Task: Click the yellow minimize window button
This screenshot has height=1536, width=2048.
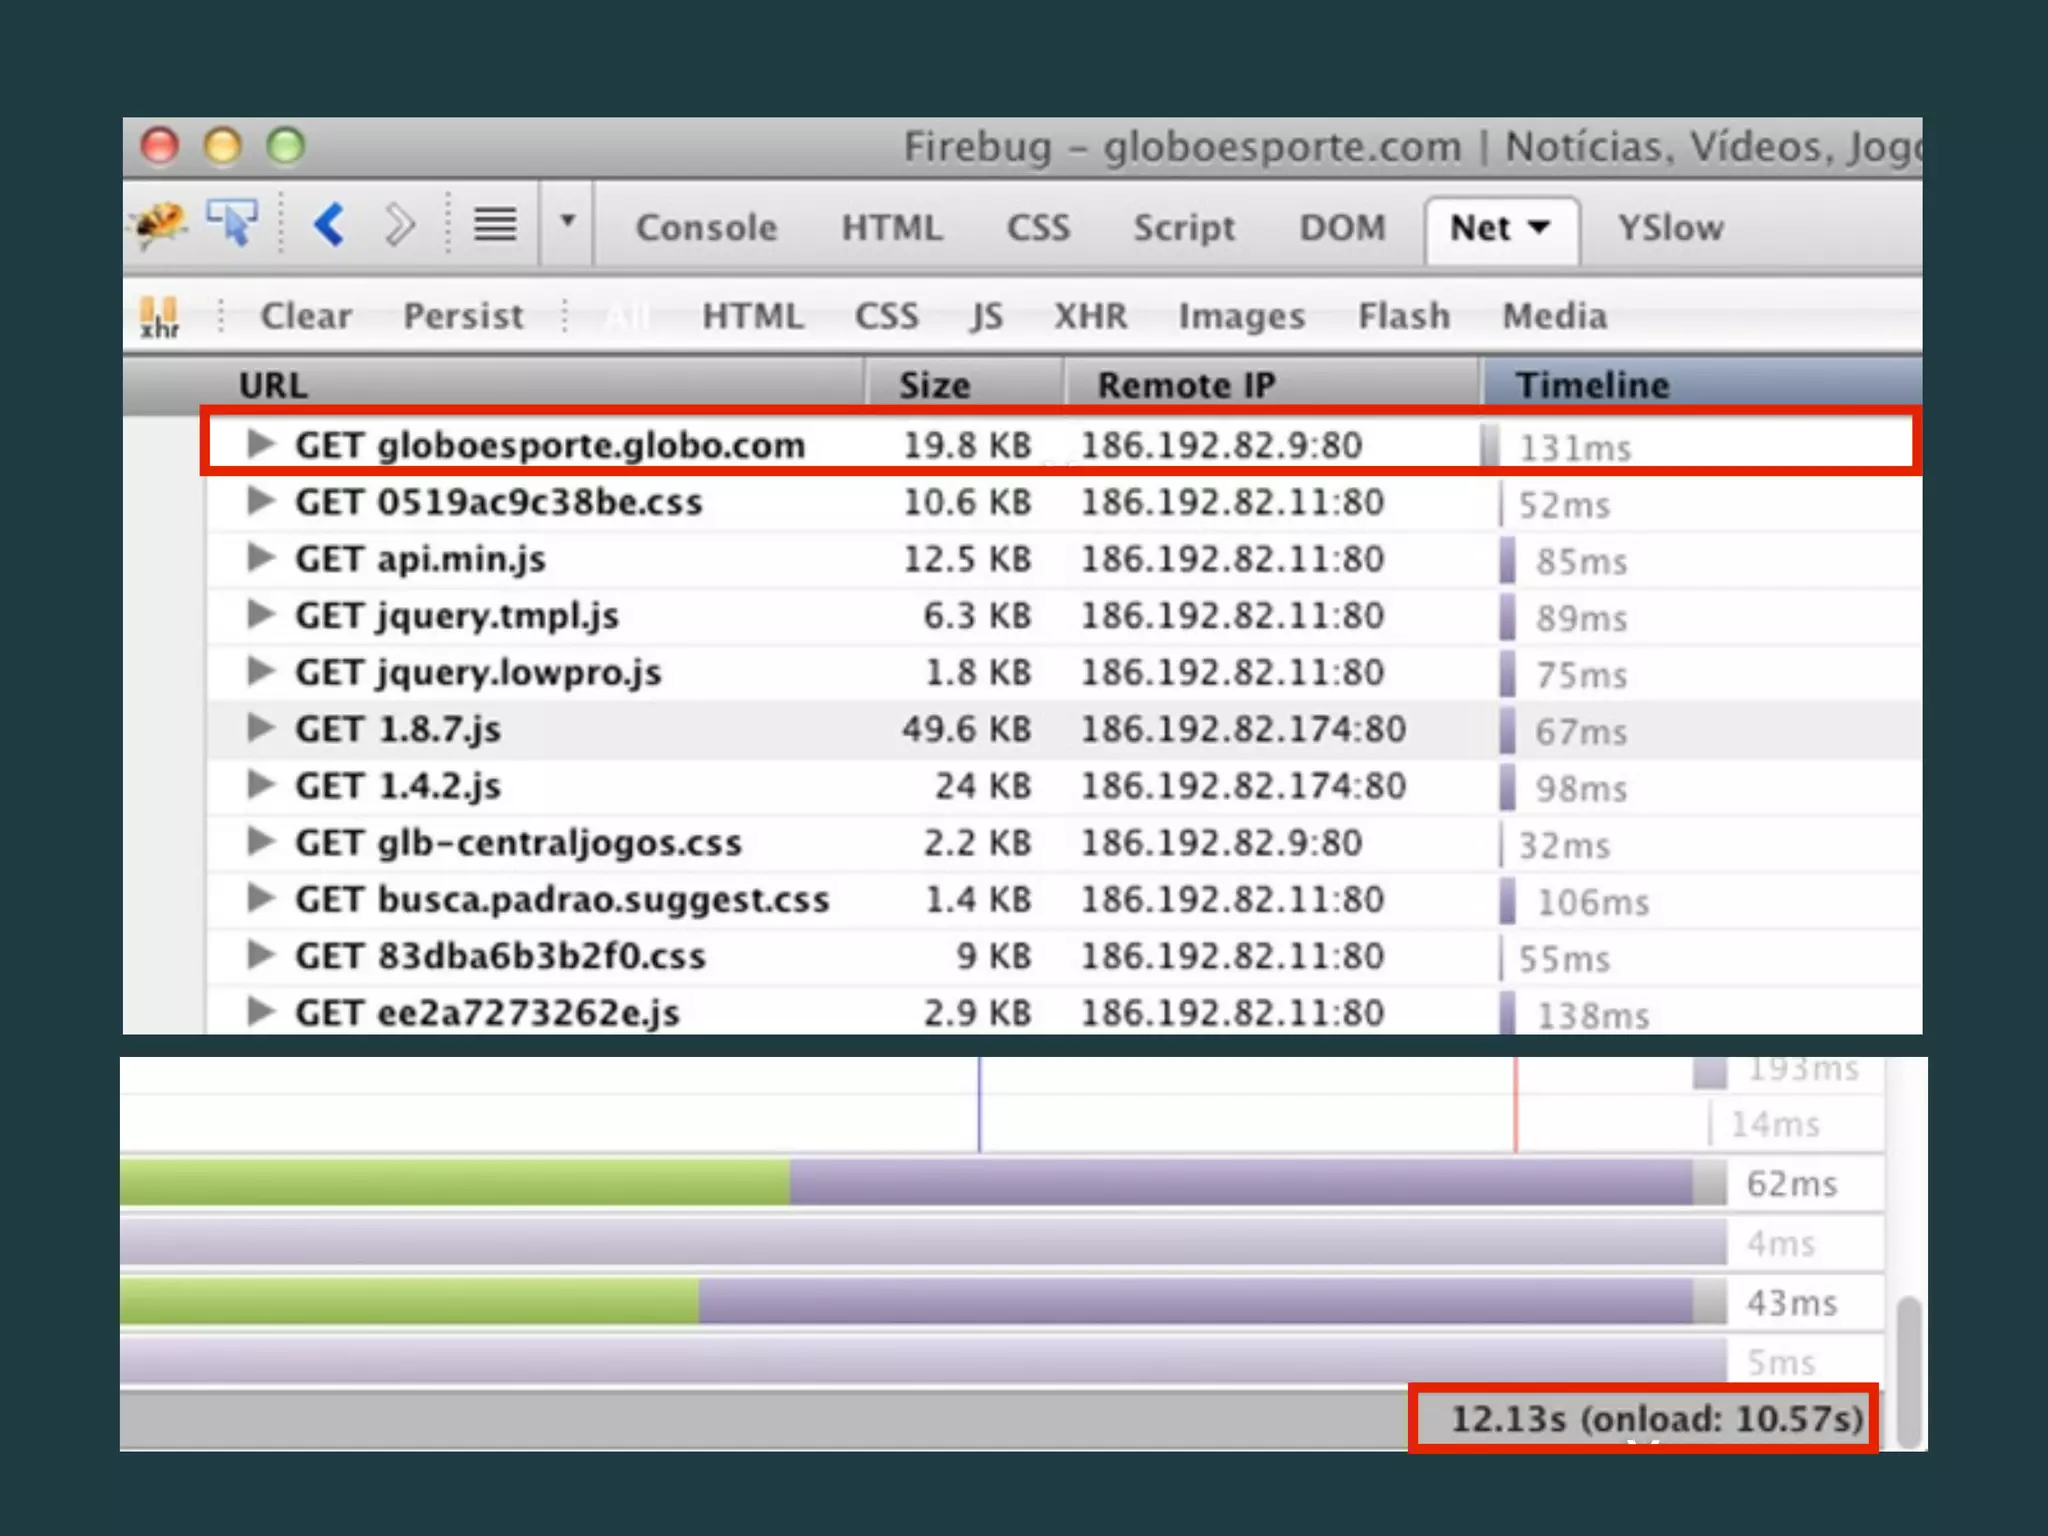Action: (223, 147)
